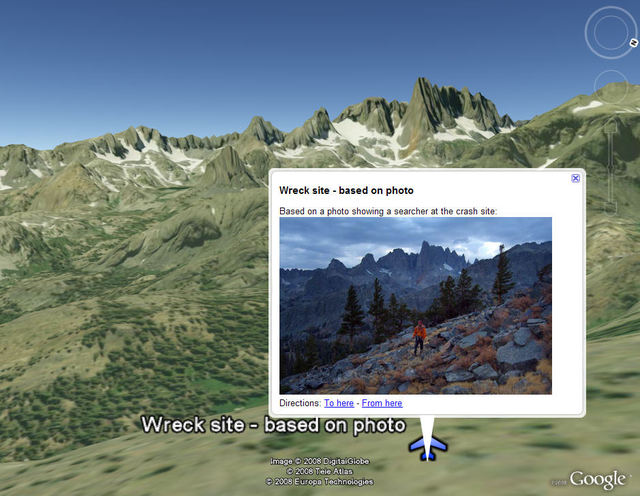This screenshot has width=640, height=496.
Task: Click the Europa Technologies copyright line
Action: point(320,482)
